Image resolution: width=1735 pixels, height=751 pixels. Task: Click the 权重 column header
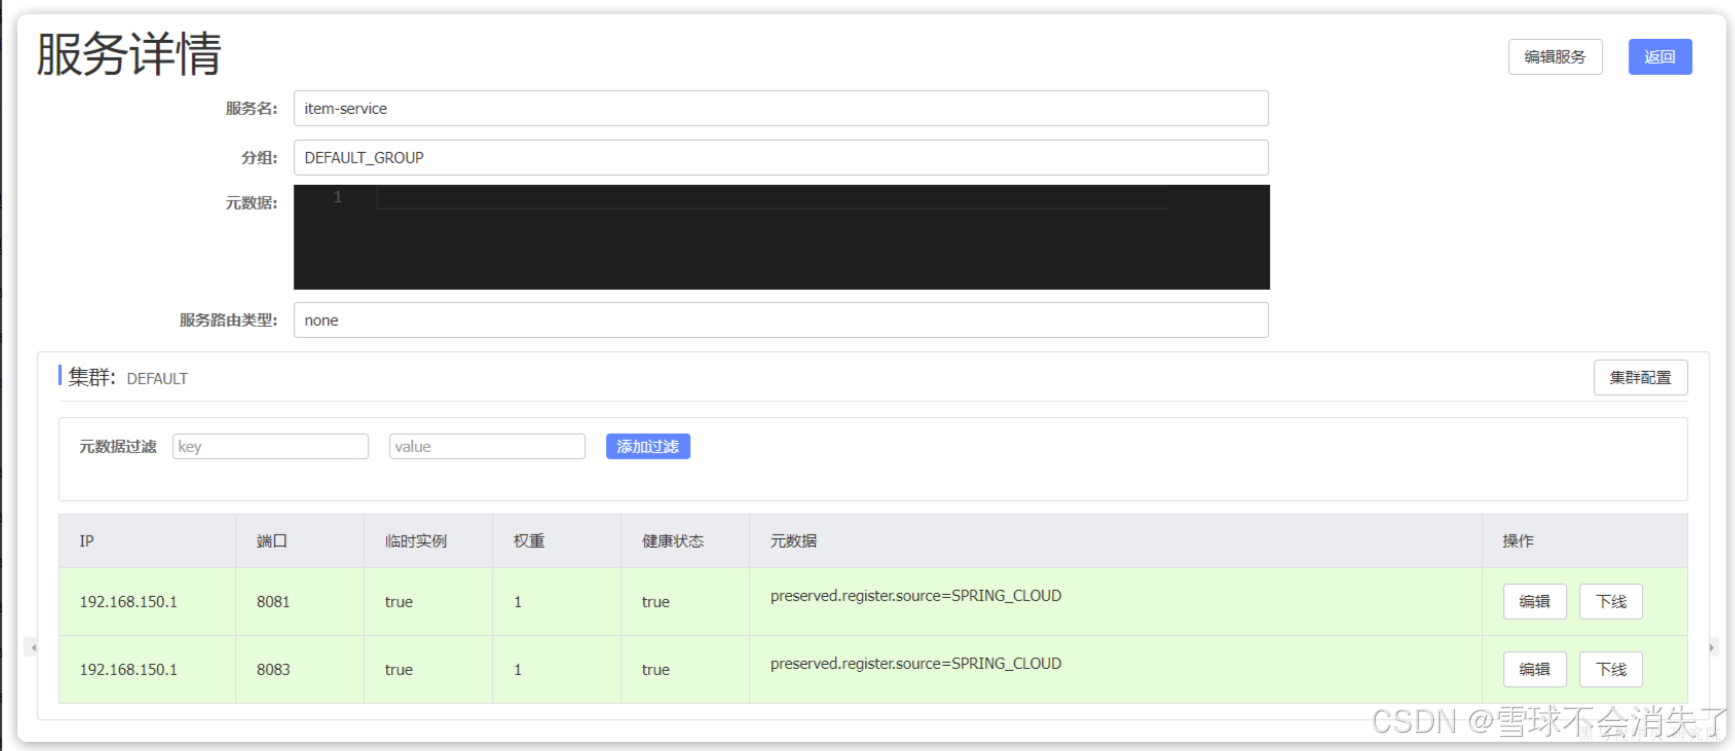(556, 541)
